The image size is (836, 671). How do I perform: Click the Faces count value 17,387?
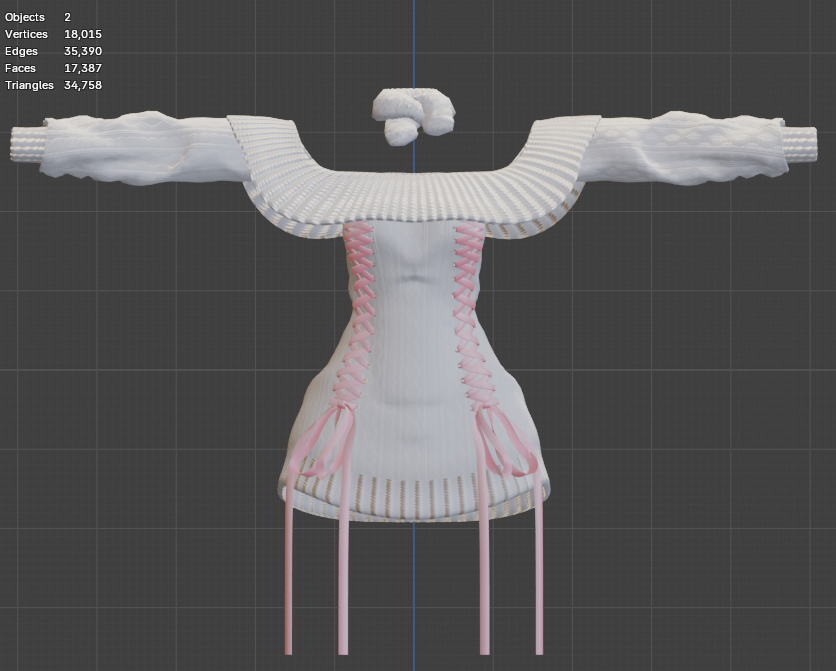tap(83, 68)
